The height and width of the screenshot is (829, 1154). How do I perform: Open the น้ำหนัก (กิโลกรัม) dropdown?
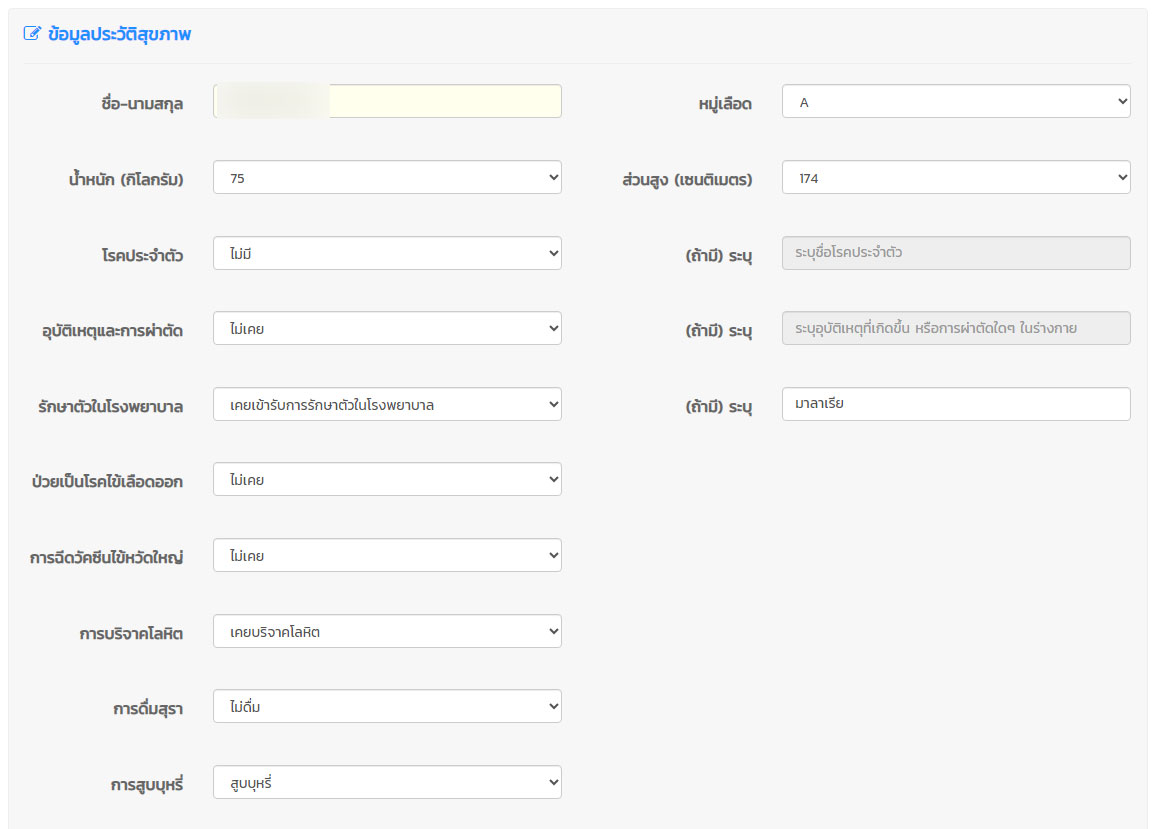387,178
